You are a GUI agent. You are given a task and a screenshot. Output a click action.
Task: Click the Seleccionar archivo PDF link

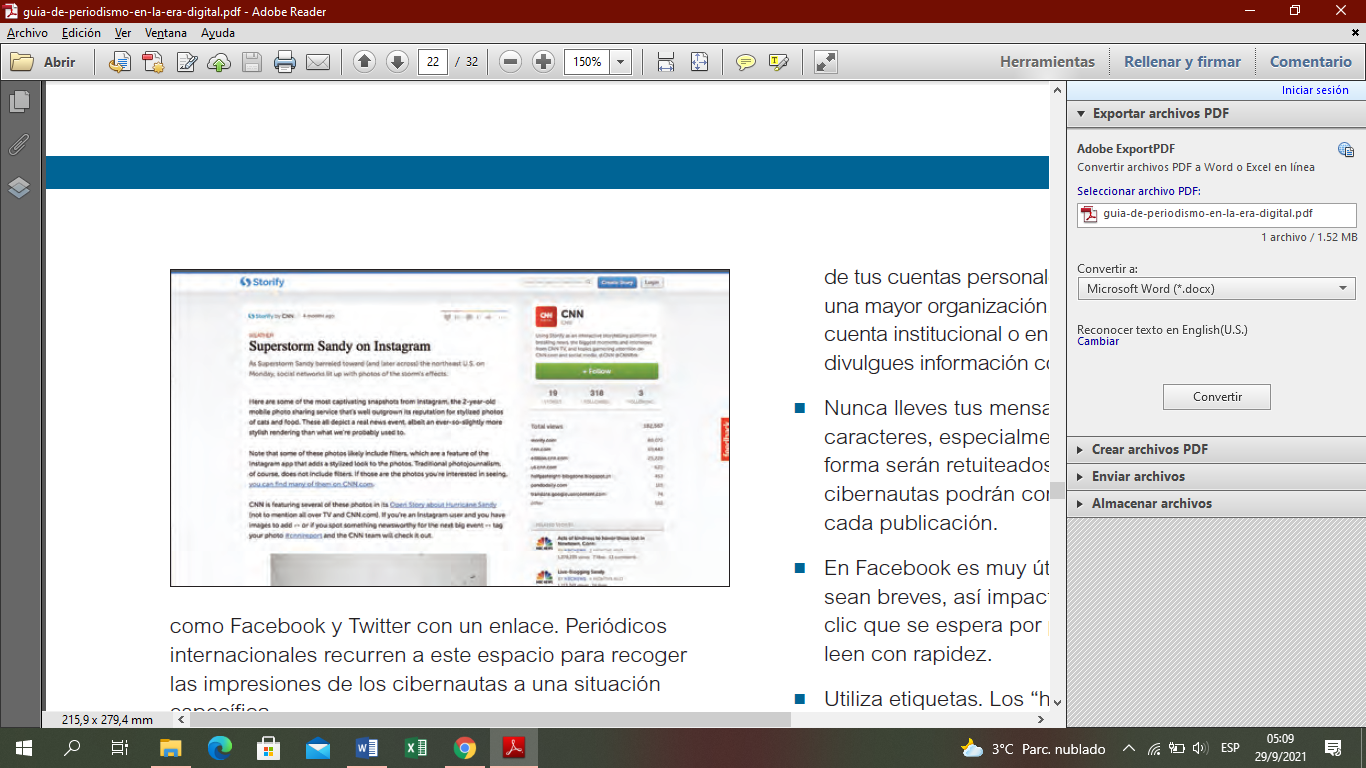(x=1139, y=191)
